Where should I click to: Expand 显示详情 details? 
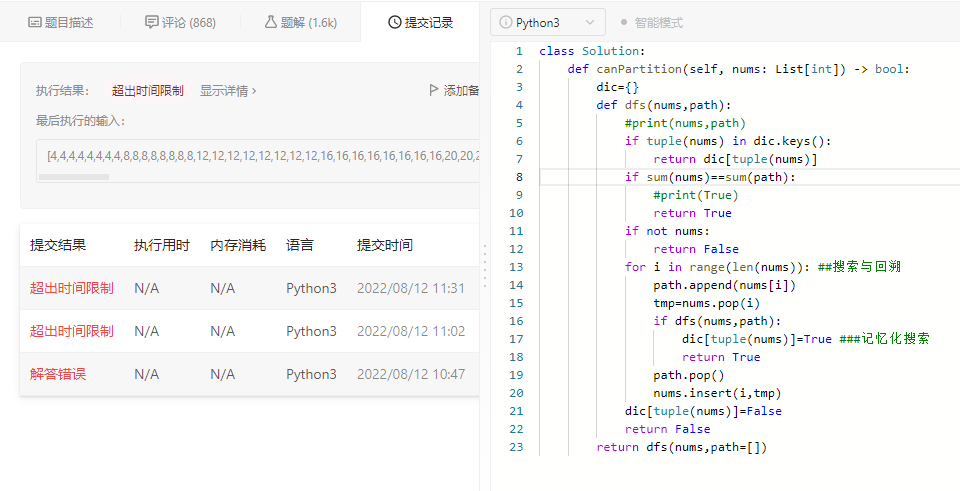click(x=228, y=91)
